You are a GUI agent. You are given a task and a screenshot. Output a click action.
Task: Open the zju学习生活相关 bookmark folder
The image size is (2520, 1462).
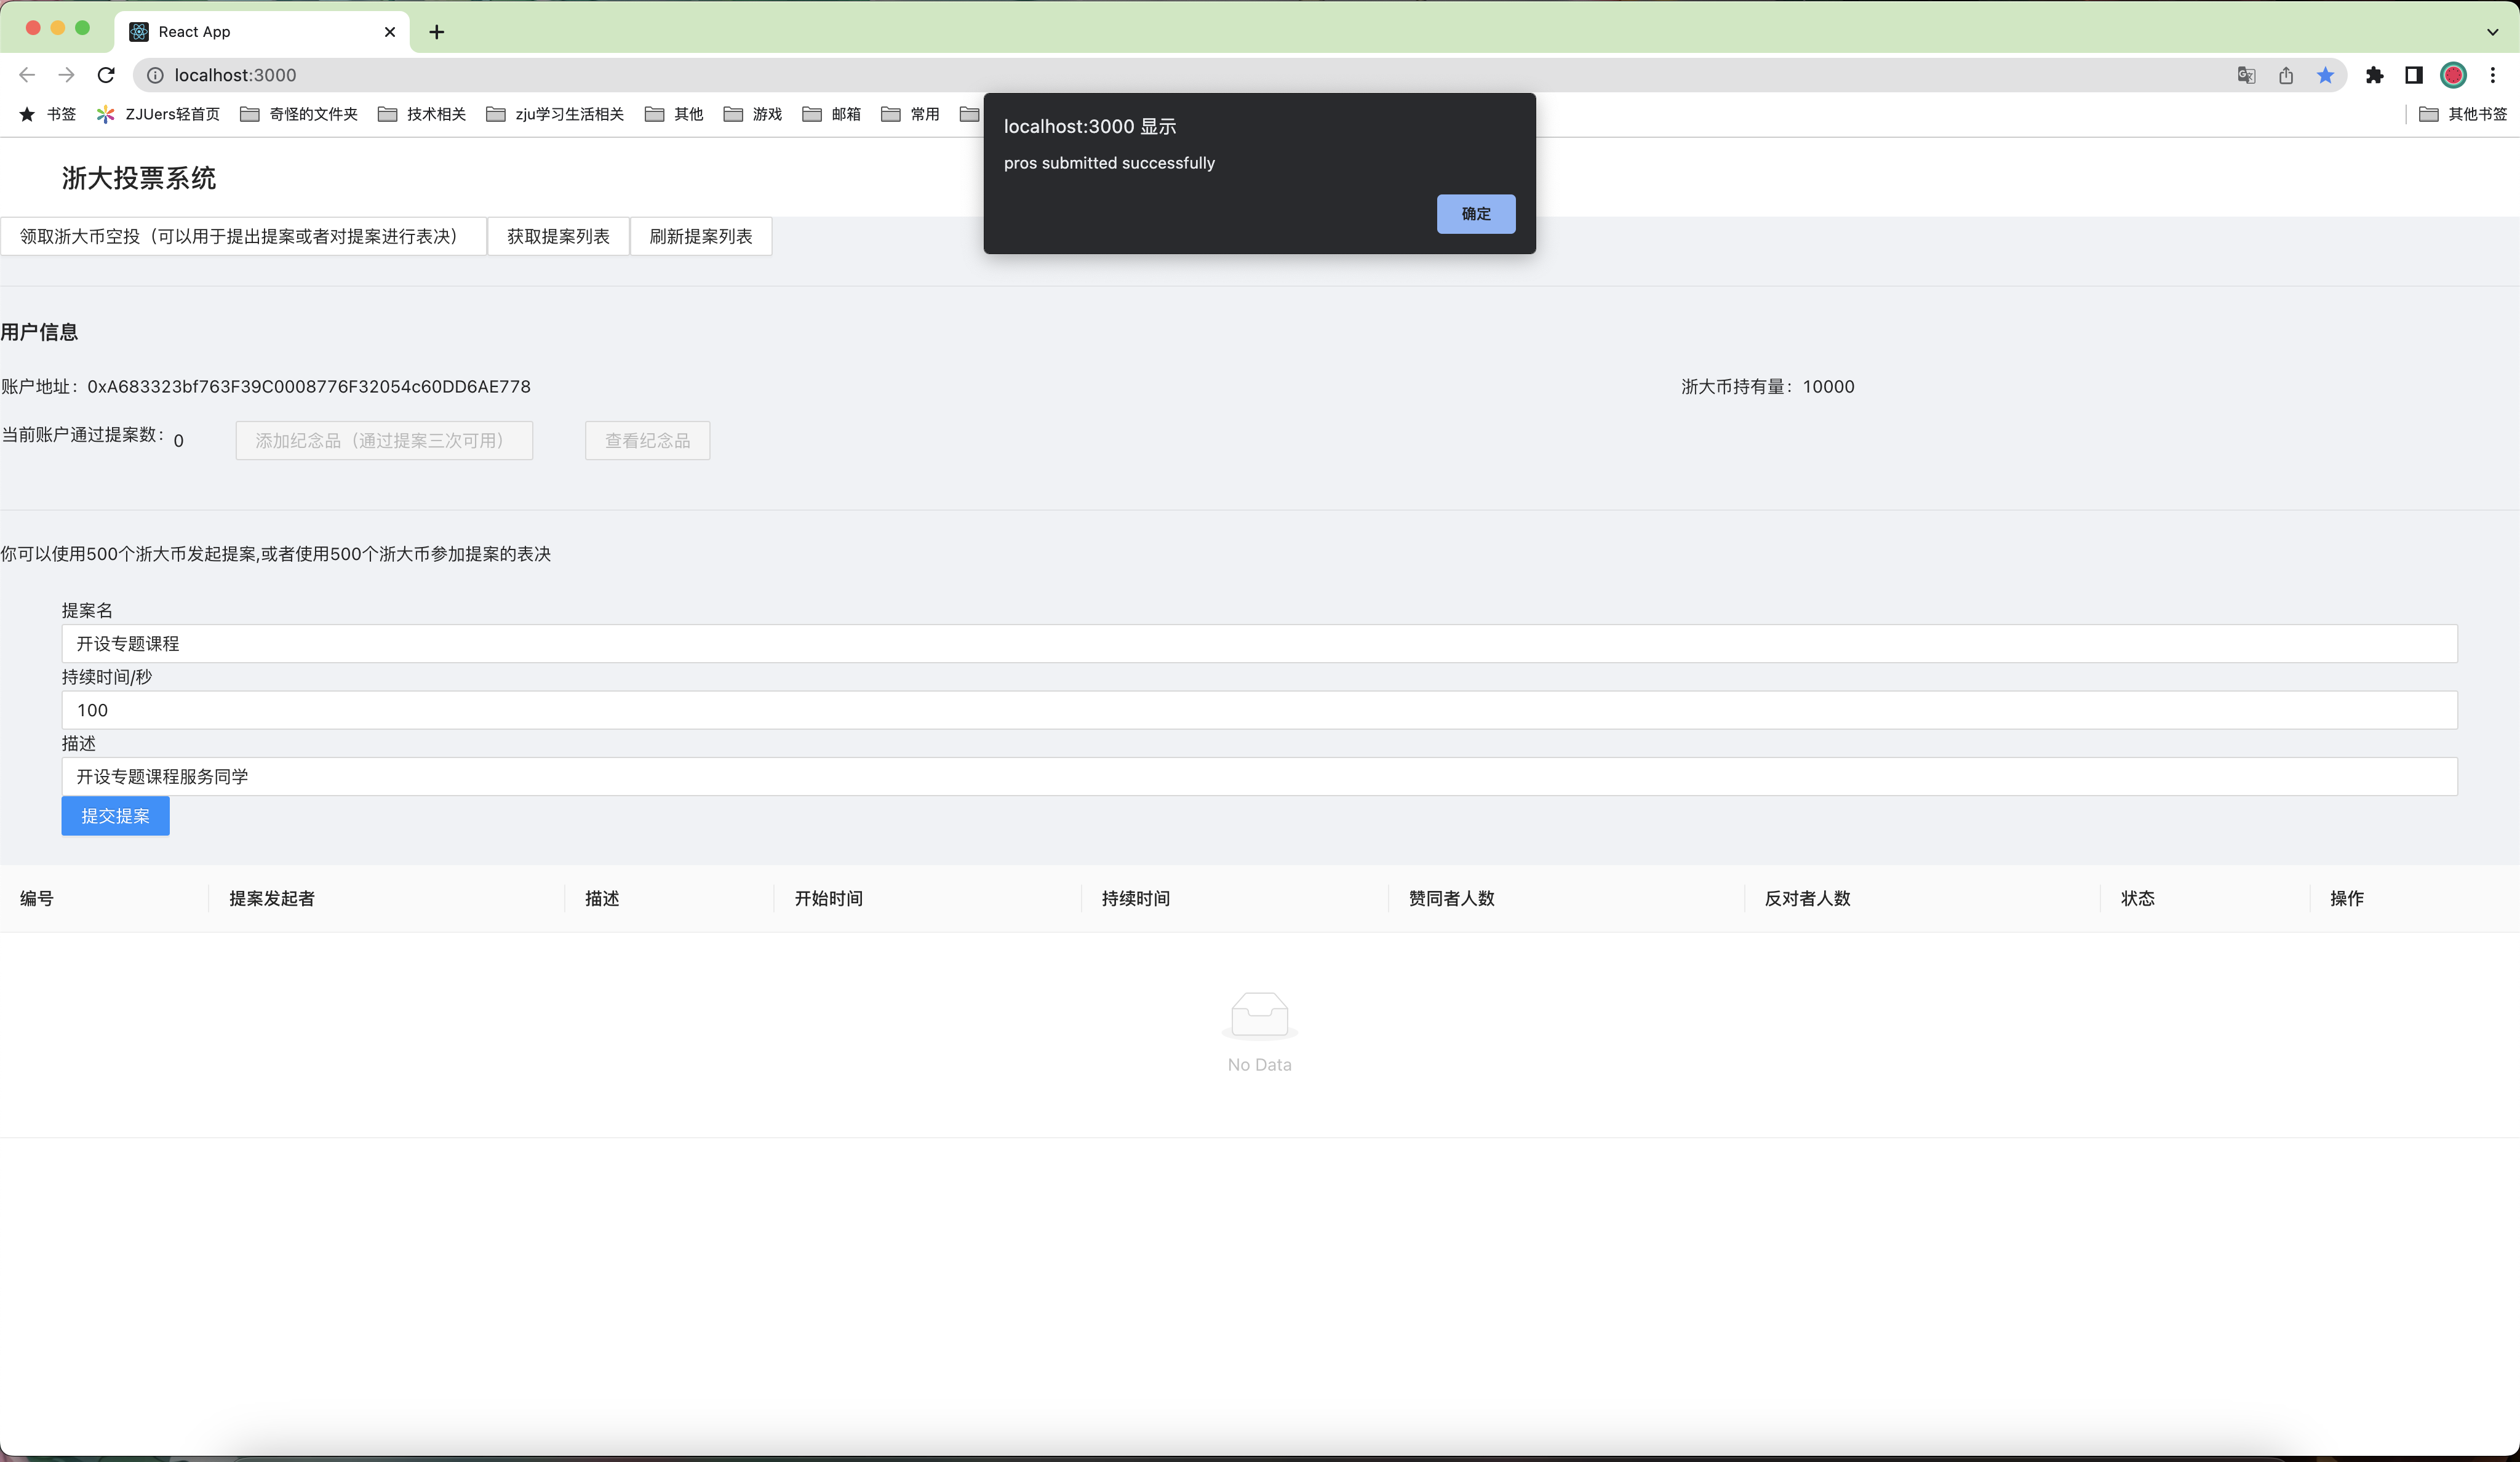click(555, 114)
